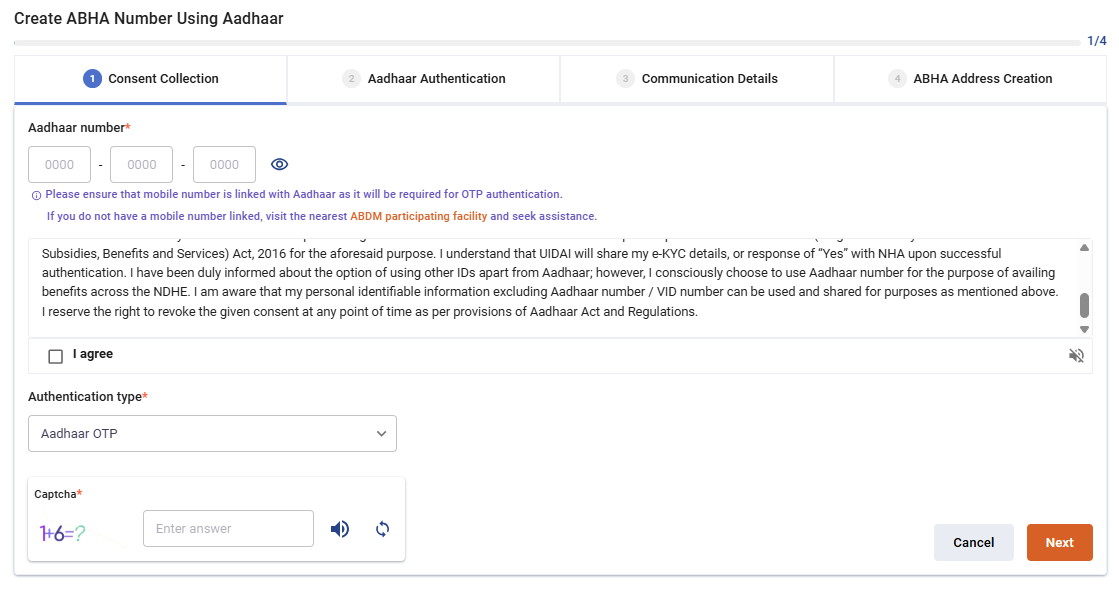Open the Communication Details tab
Image resolution: width=1119 pixels, height=593 pixels.
(697, 78)
